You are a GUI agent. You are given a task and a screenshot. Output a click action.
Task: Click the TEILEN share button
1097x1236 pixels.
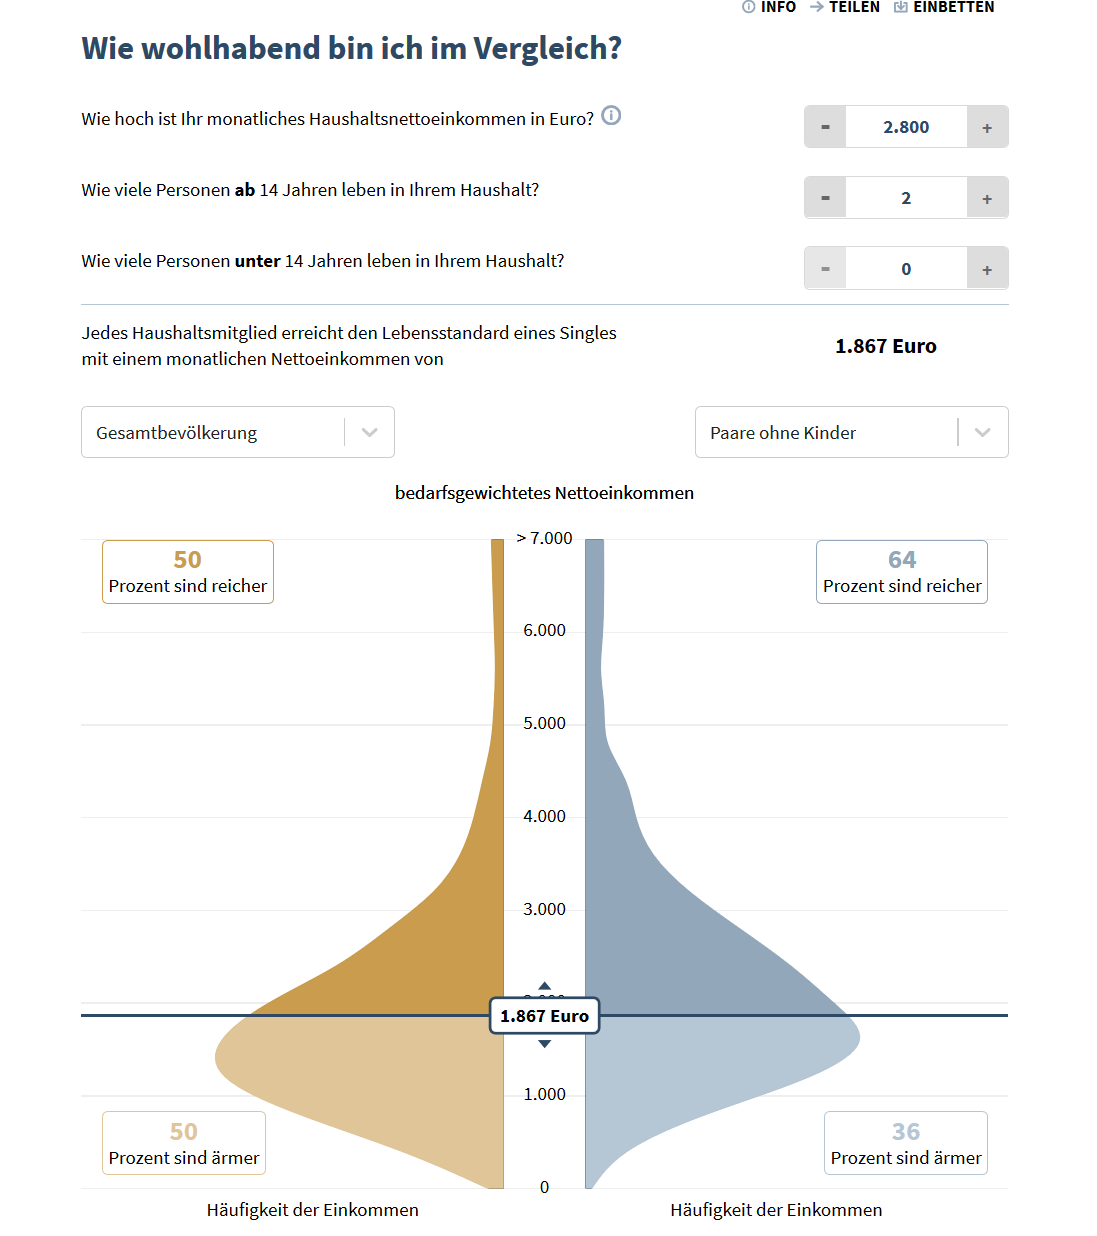pos(845,7)
